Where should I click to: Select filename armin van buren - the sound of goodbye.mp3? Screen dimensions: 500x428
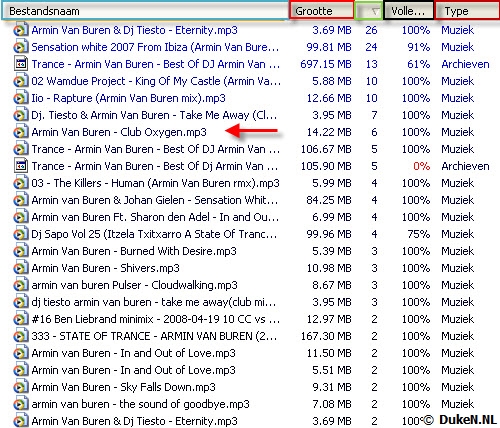coord(140,404)
